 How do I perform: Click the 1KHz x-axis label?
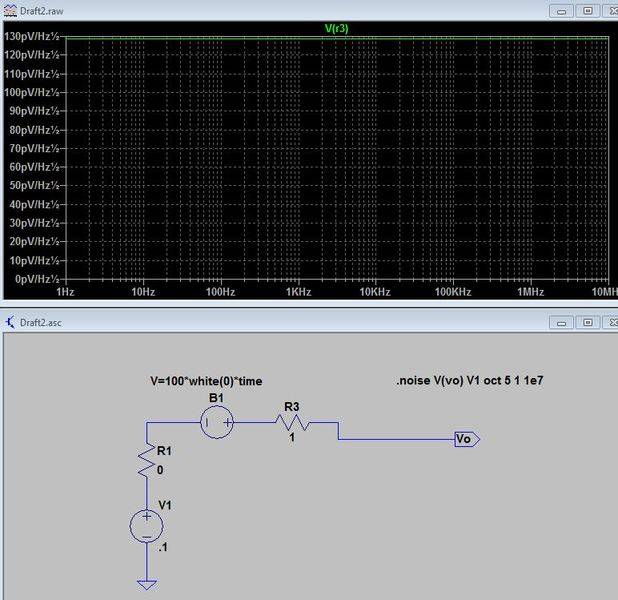[x=298, y=292]
